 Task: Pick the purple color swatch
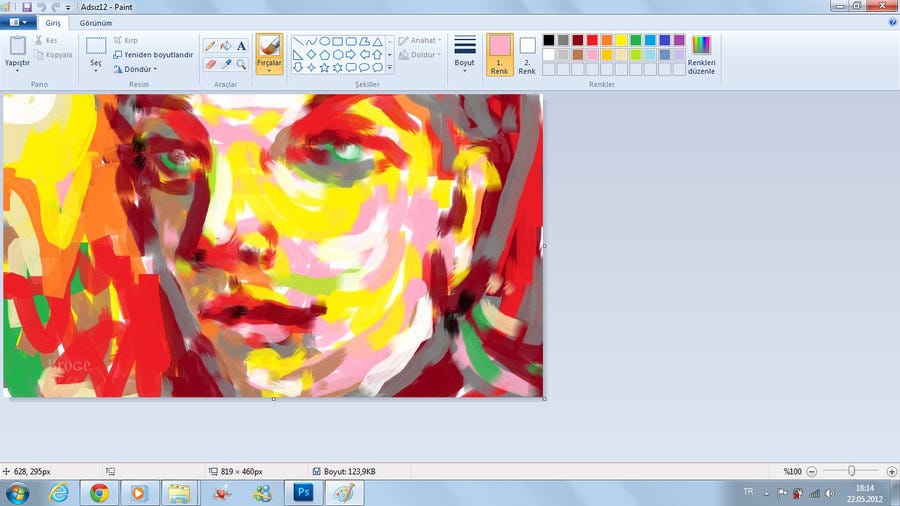(679, 40)
